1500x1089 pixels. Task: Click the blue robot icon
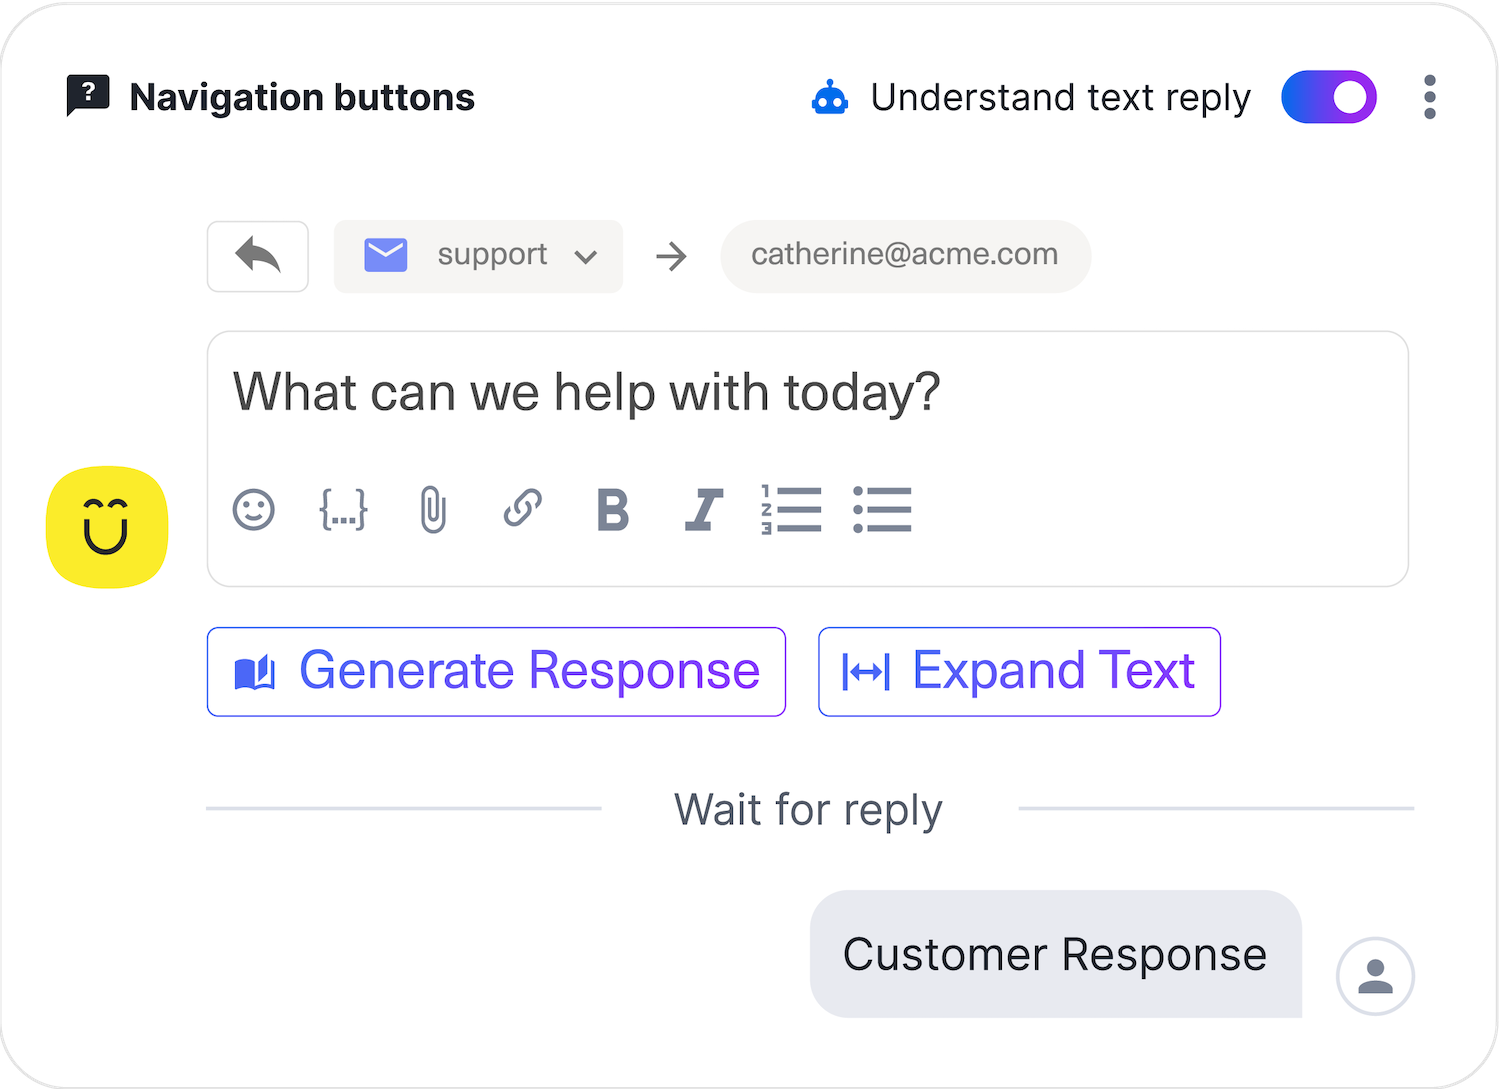pyautogui.click(x=830, y=98)
